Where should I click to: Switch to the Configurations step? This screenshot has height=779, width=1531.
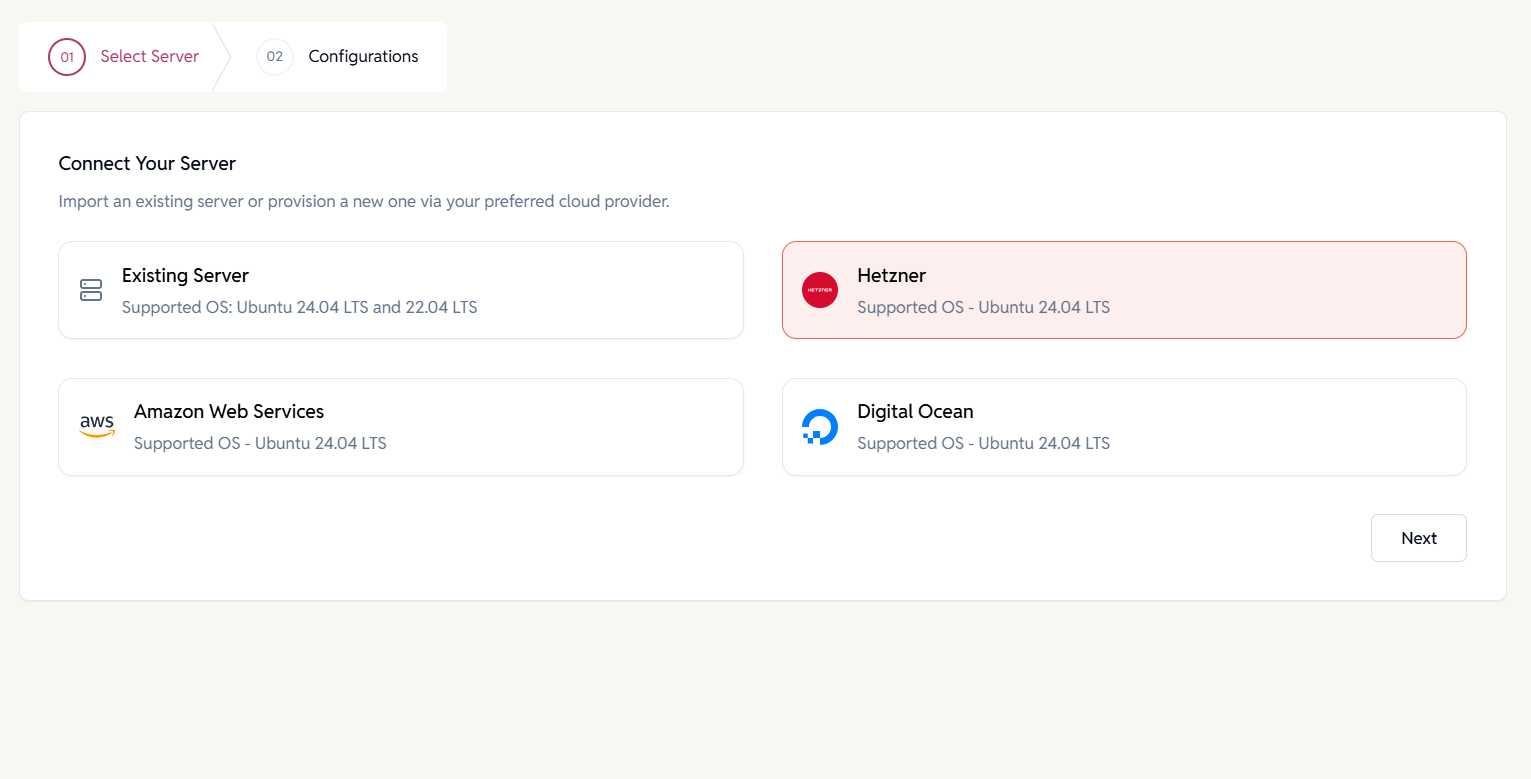point(363,57)
